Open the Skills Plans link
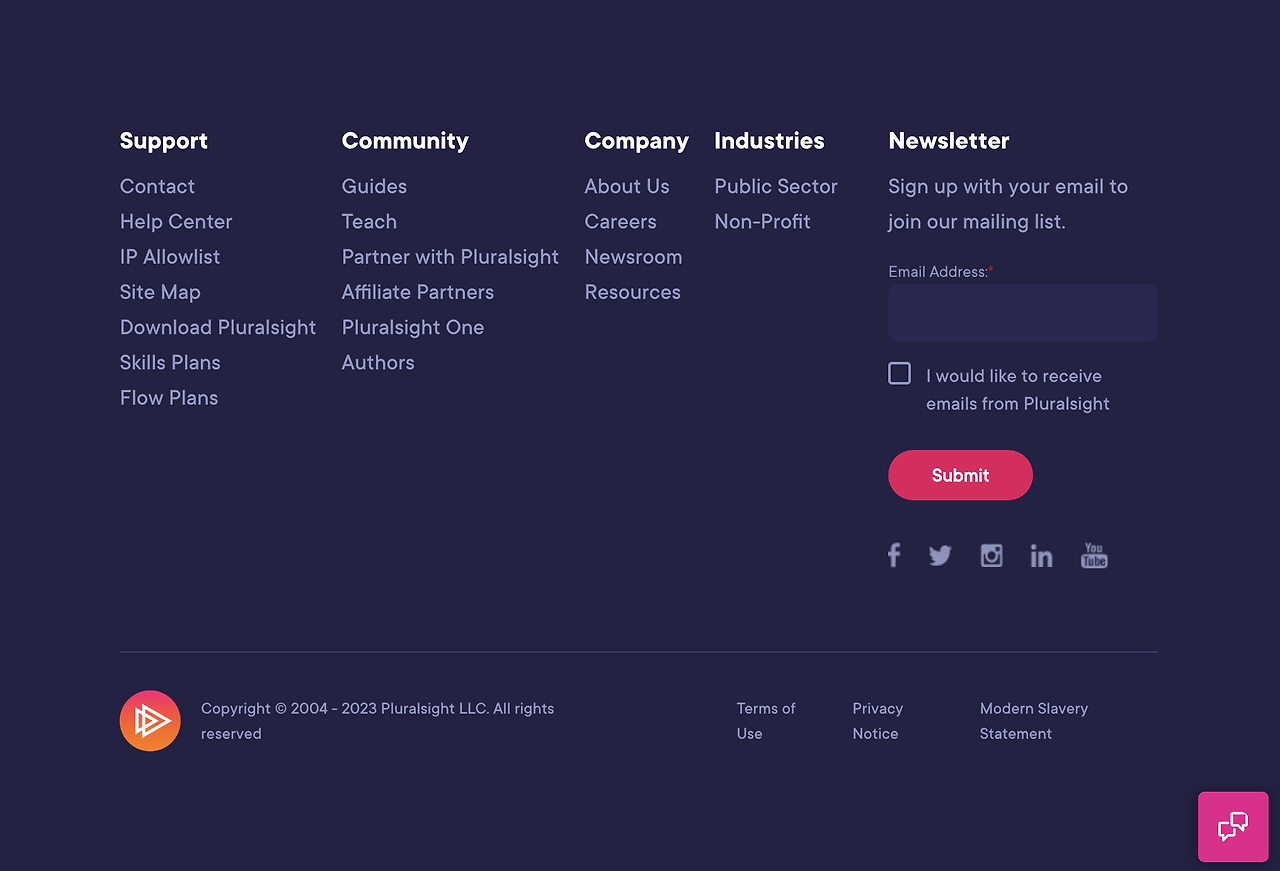Viewport: 1280px width, 871px height. 170,362
